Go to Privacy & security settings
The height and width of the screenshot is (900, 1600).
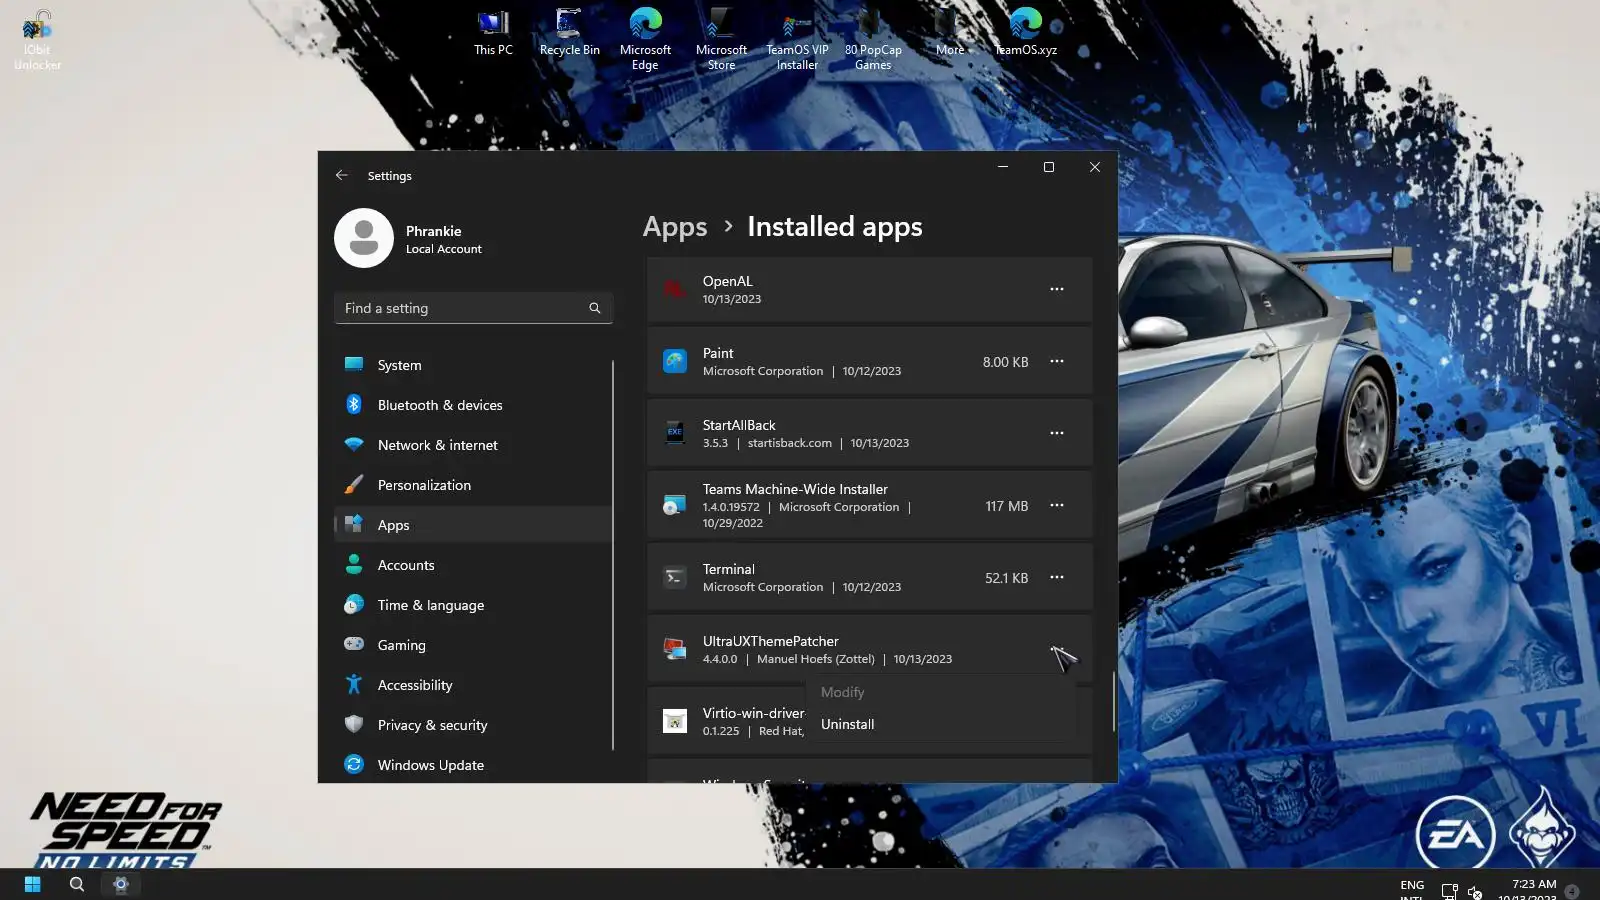coord(473,725)
